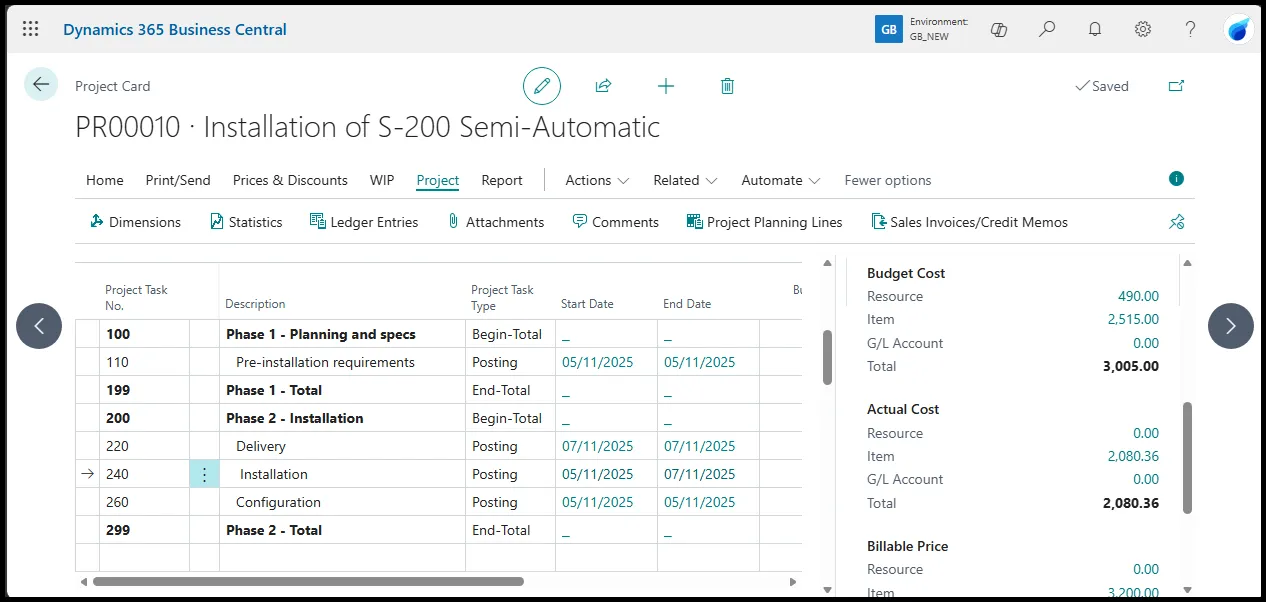Go back with the back arrow
Viewport: 1266px width, 602px height.
(x=41, y=84)
